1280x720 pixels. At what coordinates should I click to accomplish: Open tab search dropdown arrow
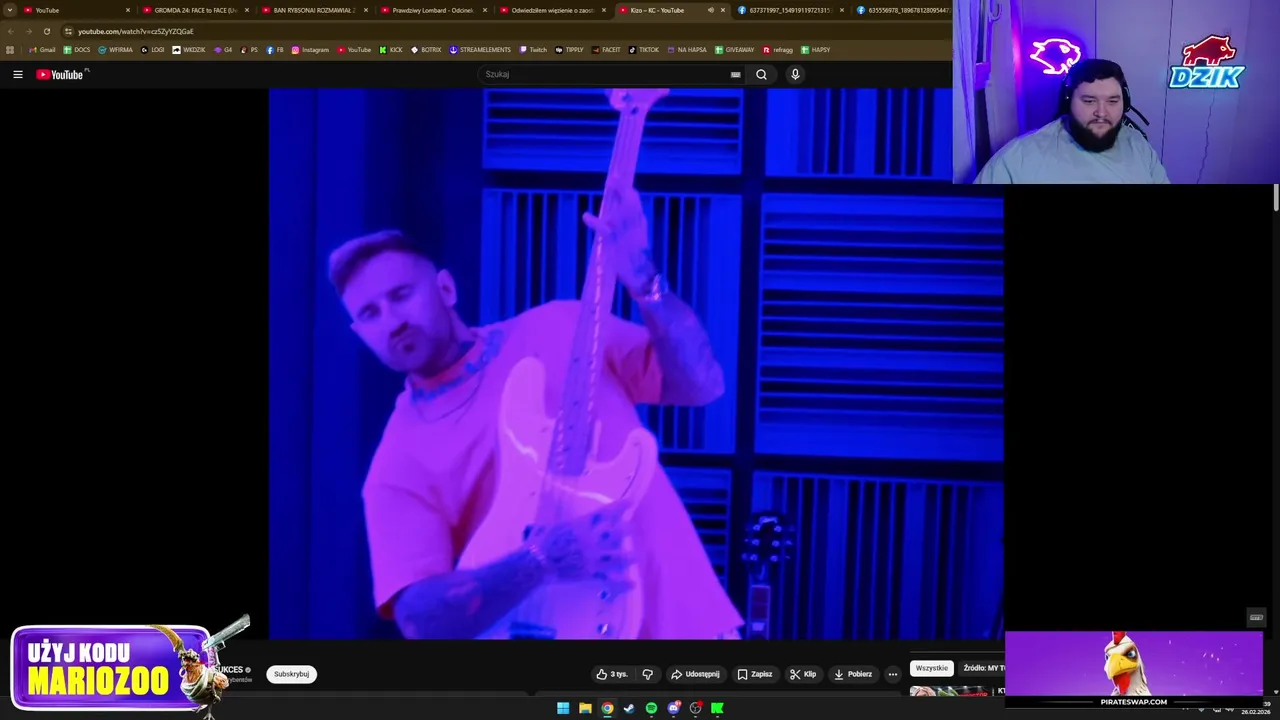pos(10,10)
